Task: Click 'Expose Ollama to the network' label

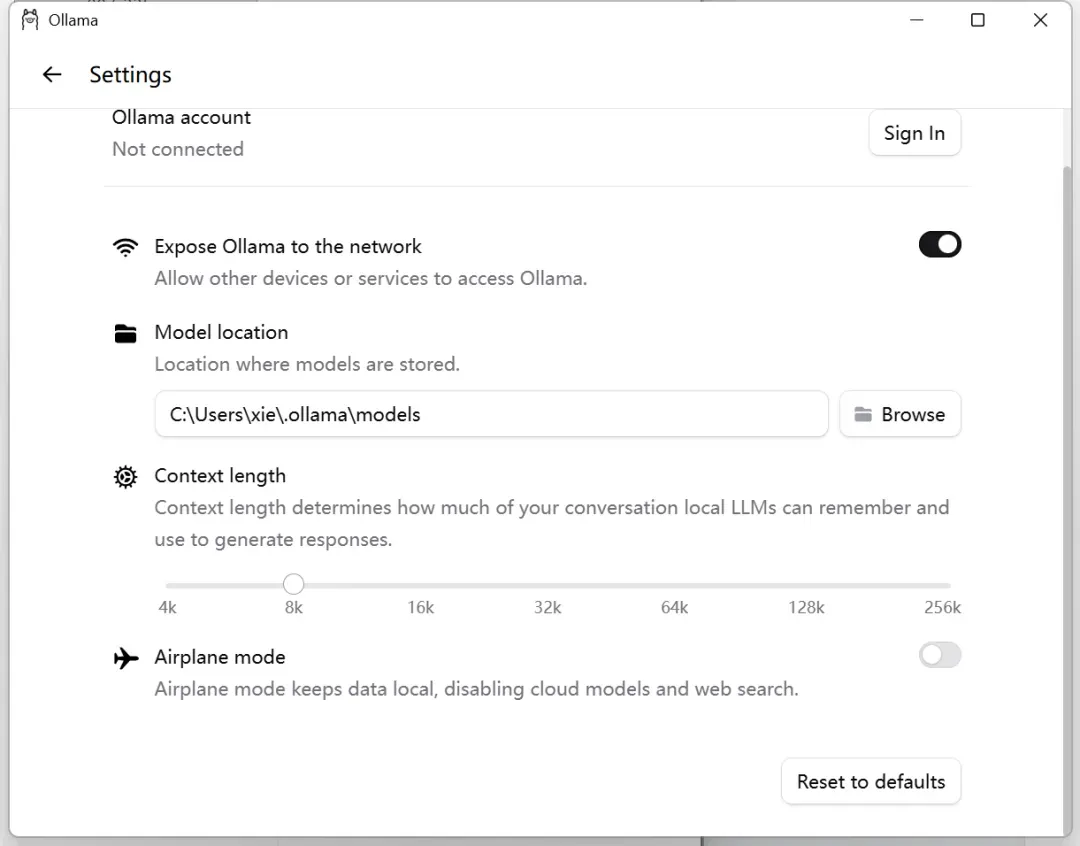Action: pos(288,247)
